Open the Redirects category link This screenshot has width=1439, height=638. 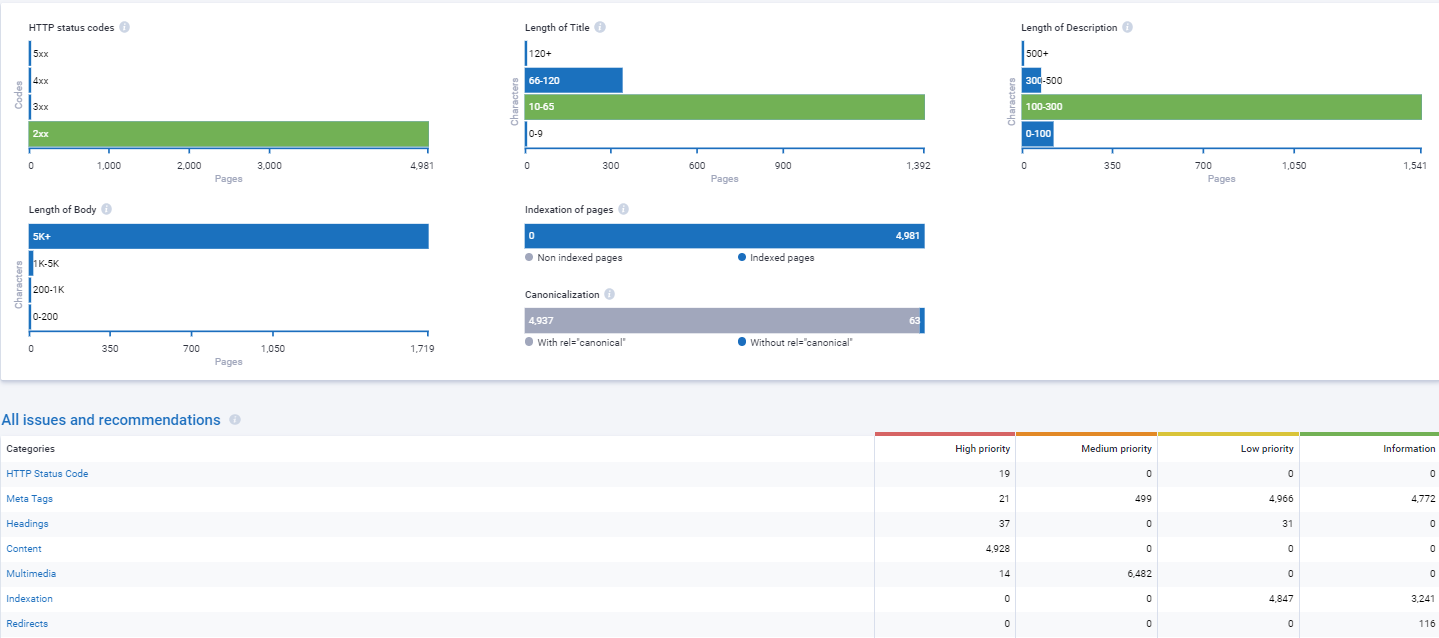[27, 624]
